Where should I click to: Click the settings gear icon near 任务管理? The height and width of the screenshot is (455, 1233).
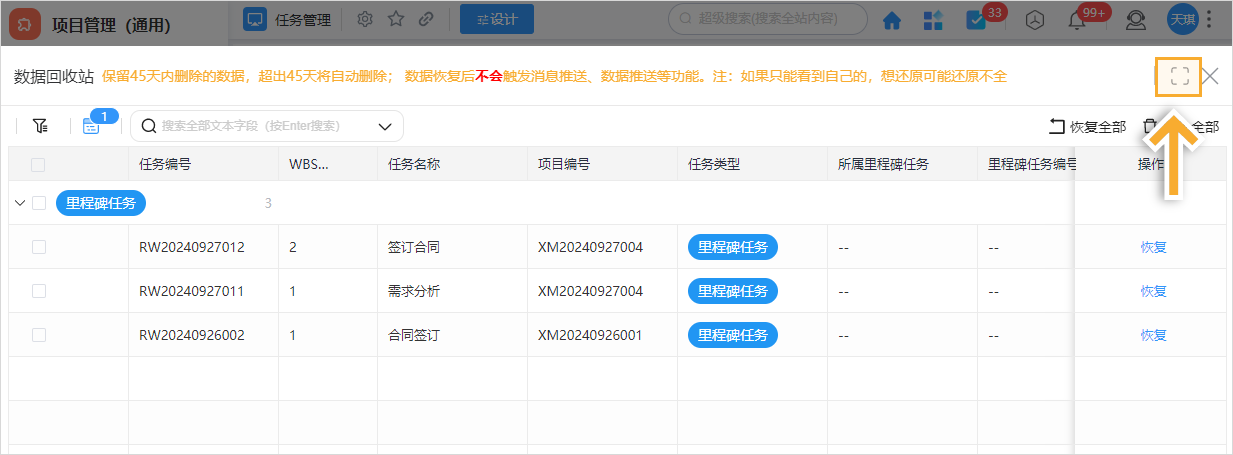(365, 19)
